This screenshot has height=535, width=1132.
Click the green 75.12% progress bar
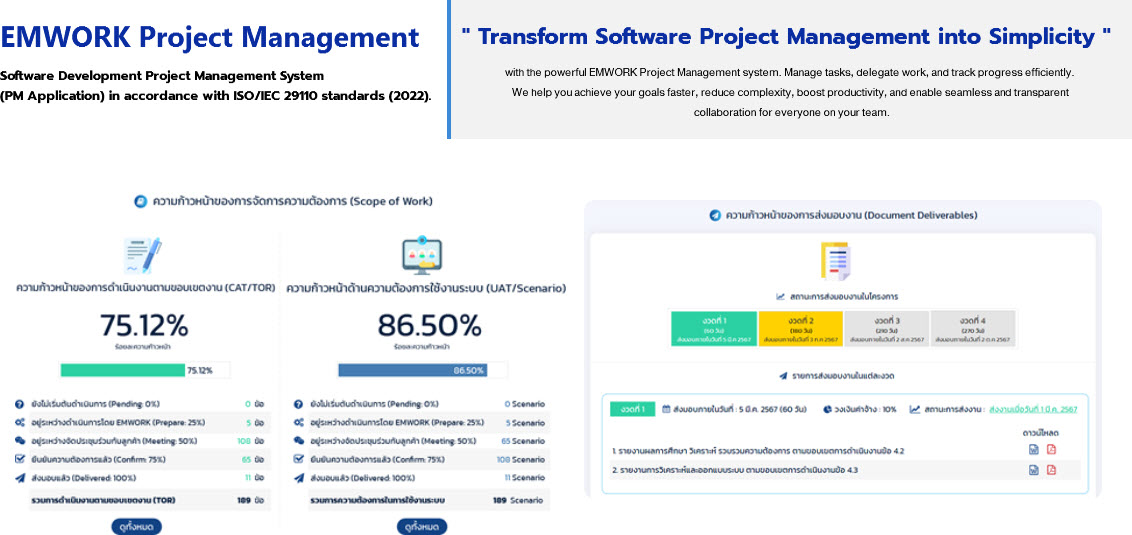click(123, 370)
